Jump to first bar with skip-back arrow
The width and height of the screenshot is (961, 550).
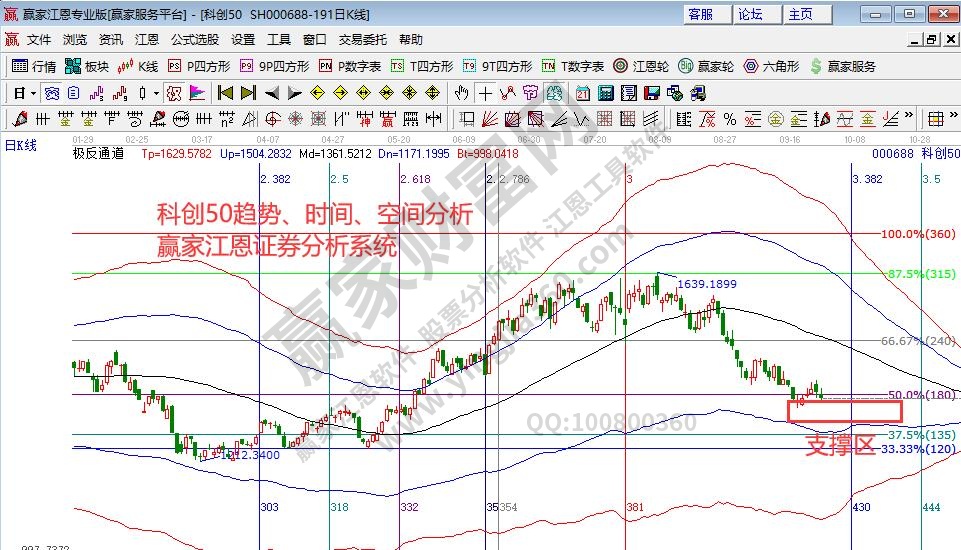(x=224, y=93)
